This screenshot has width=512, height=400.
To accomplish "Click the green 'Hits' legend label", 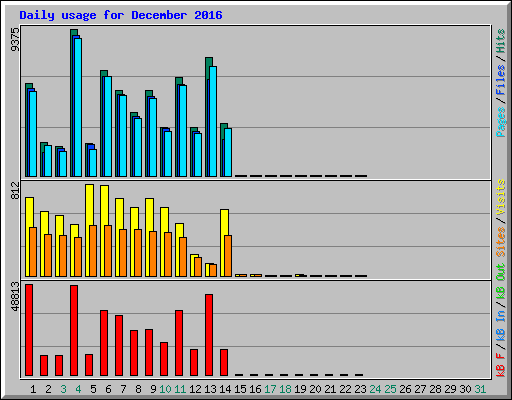I will [500, 41].
